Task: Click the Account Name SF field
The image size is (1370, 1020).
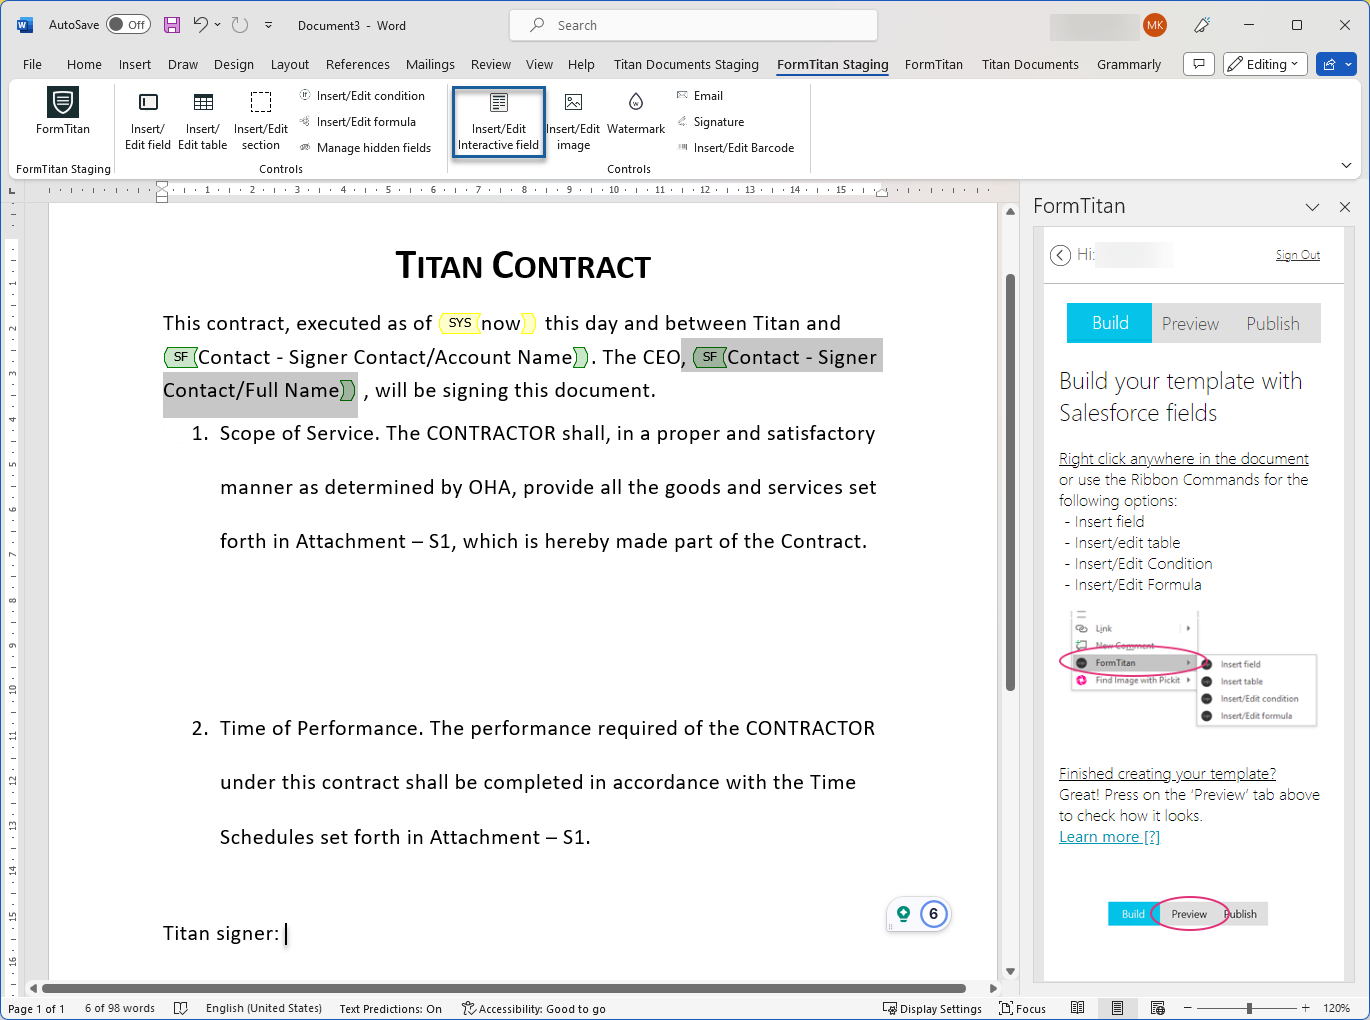Action: (376, 357)
